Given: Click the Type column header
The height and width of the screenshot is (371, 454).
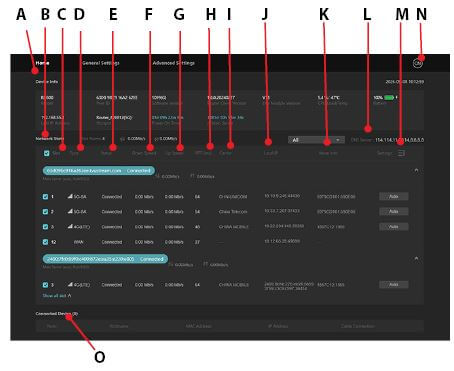Looking at the screenshot, I should 74,153.
